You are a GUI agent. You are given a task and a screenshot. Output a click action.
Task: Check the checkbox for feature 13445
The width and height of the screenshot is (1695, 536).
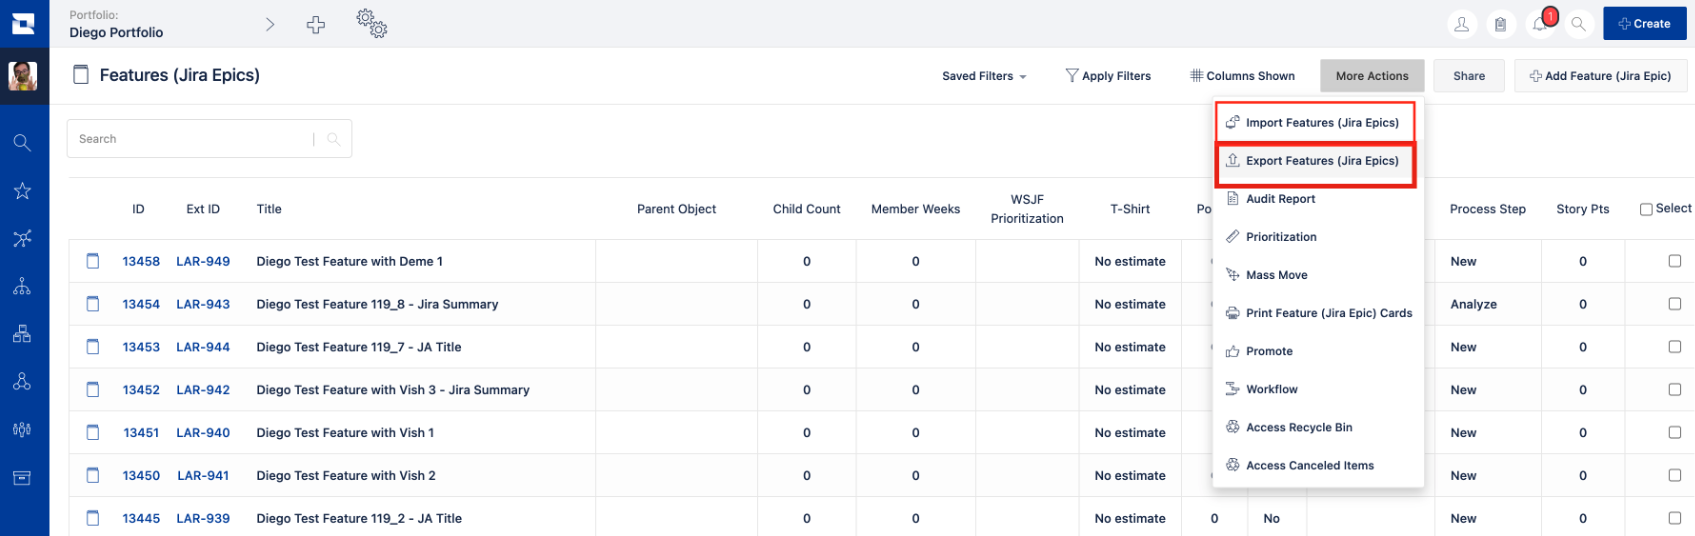(1675, 518)
